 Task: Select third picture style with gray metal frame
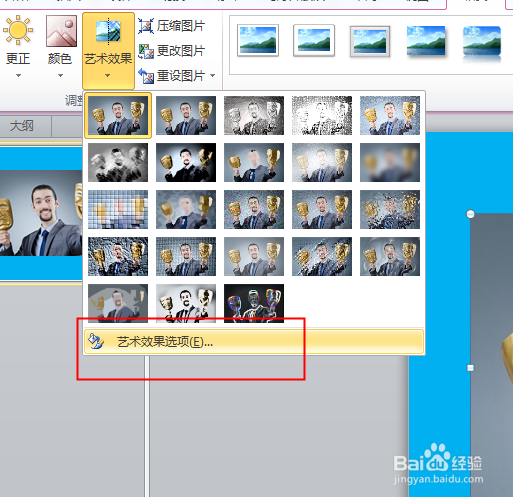(370, 41)
